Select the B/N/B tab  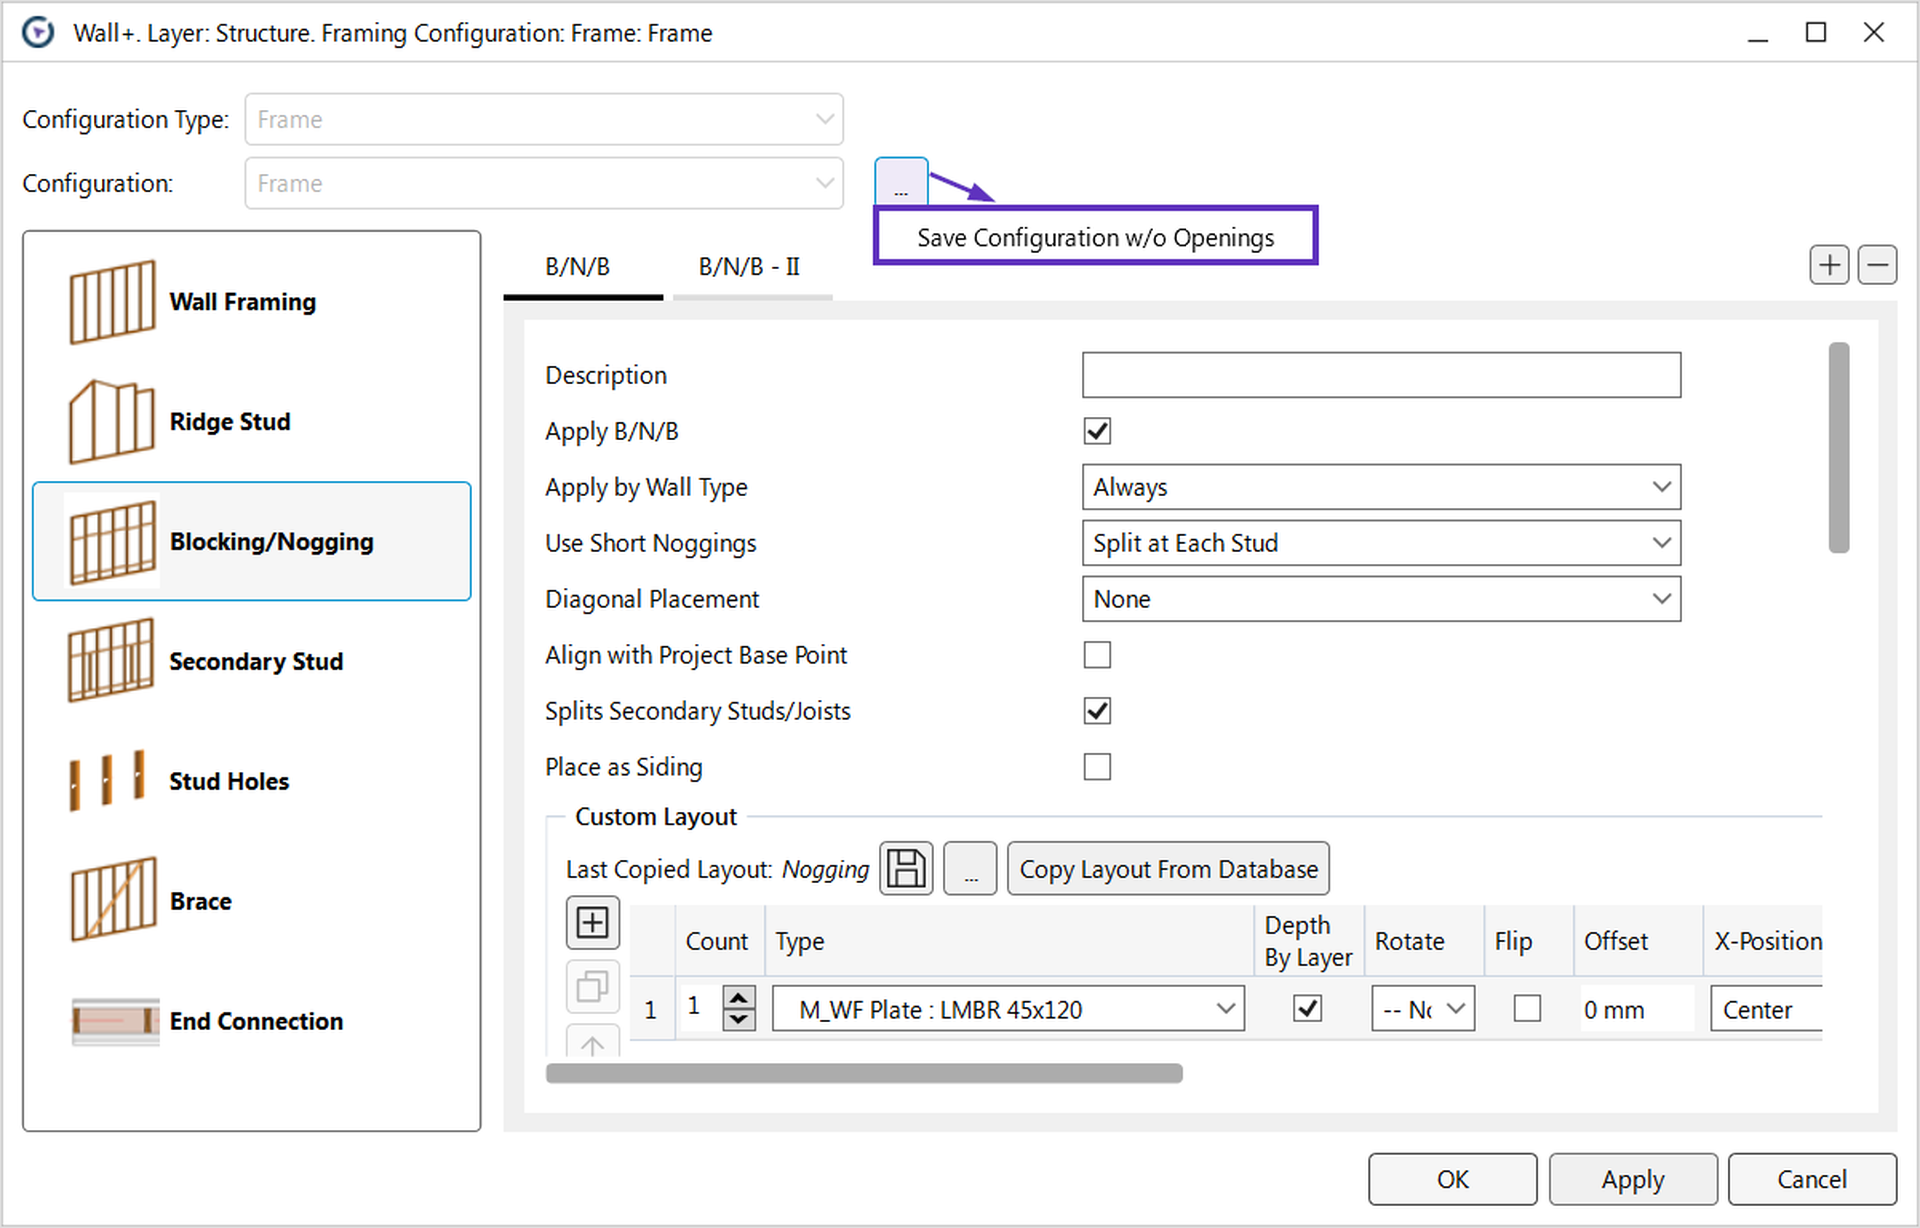(582, 267)
